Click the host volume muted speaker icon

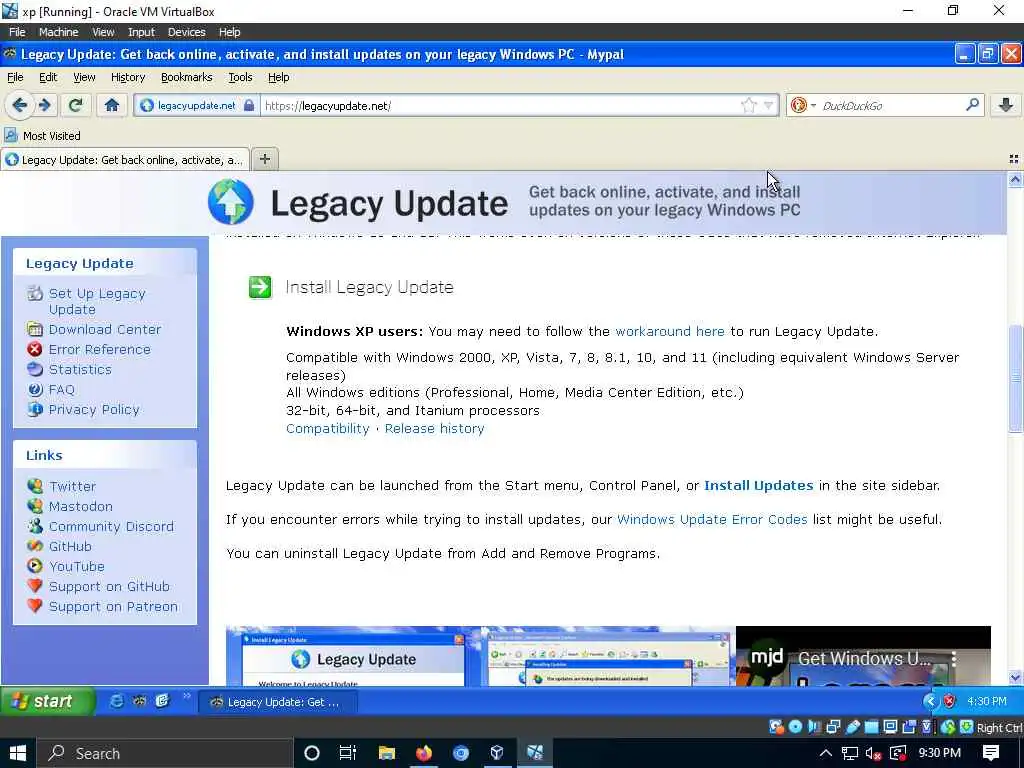(873, 754)
